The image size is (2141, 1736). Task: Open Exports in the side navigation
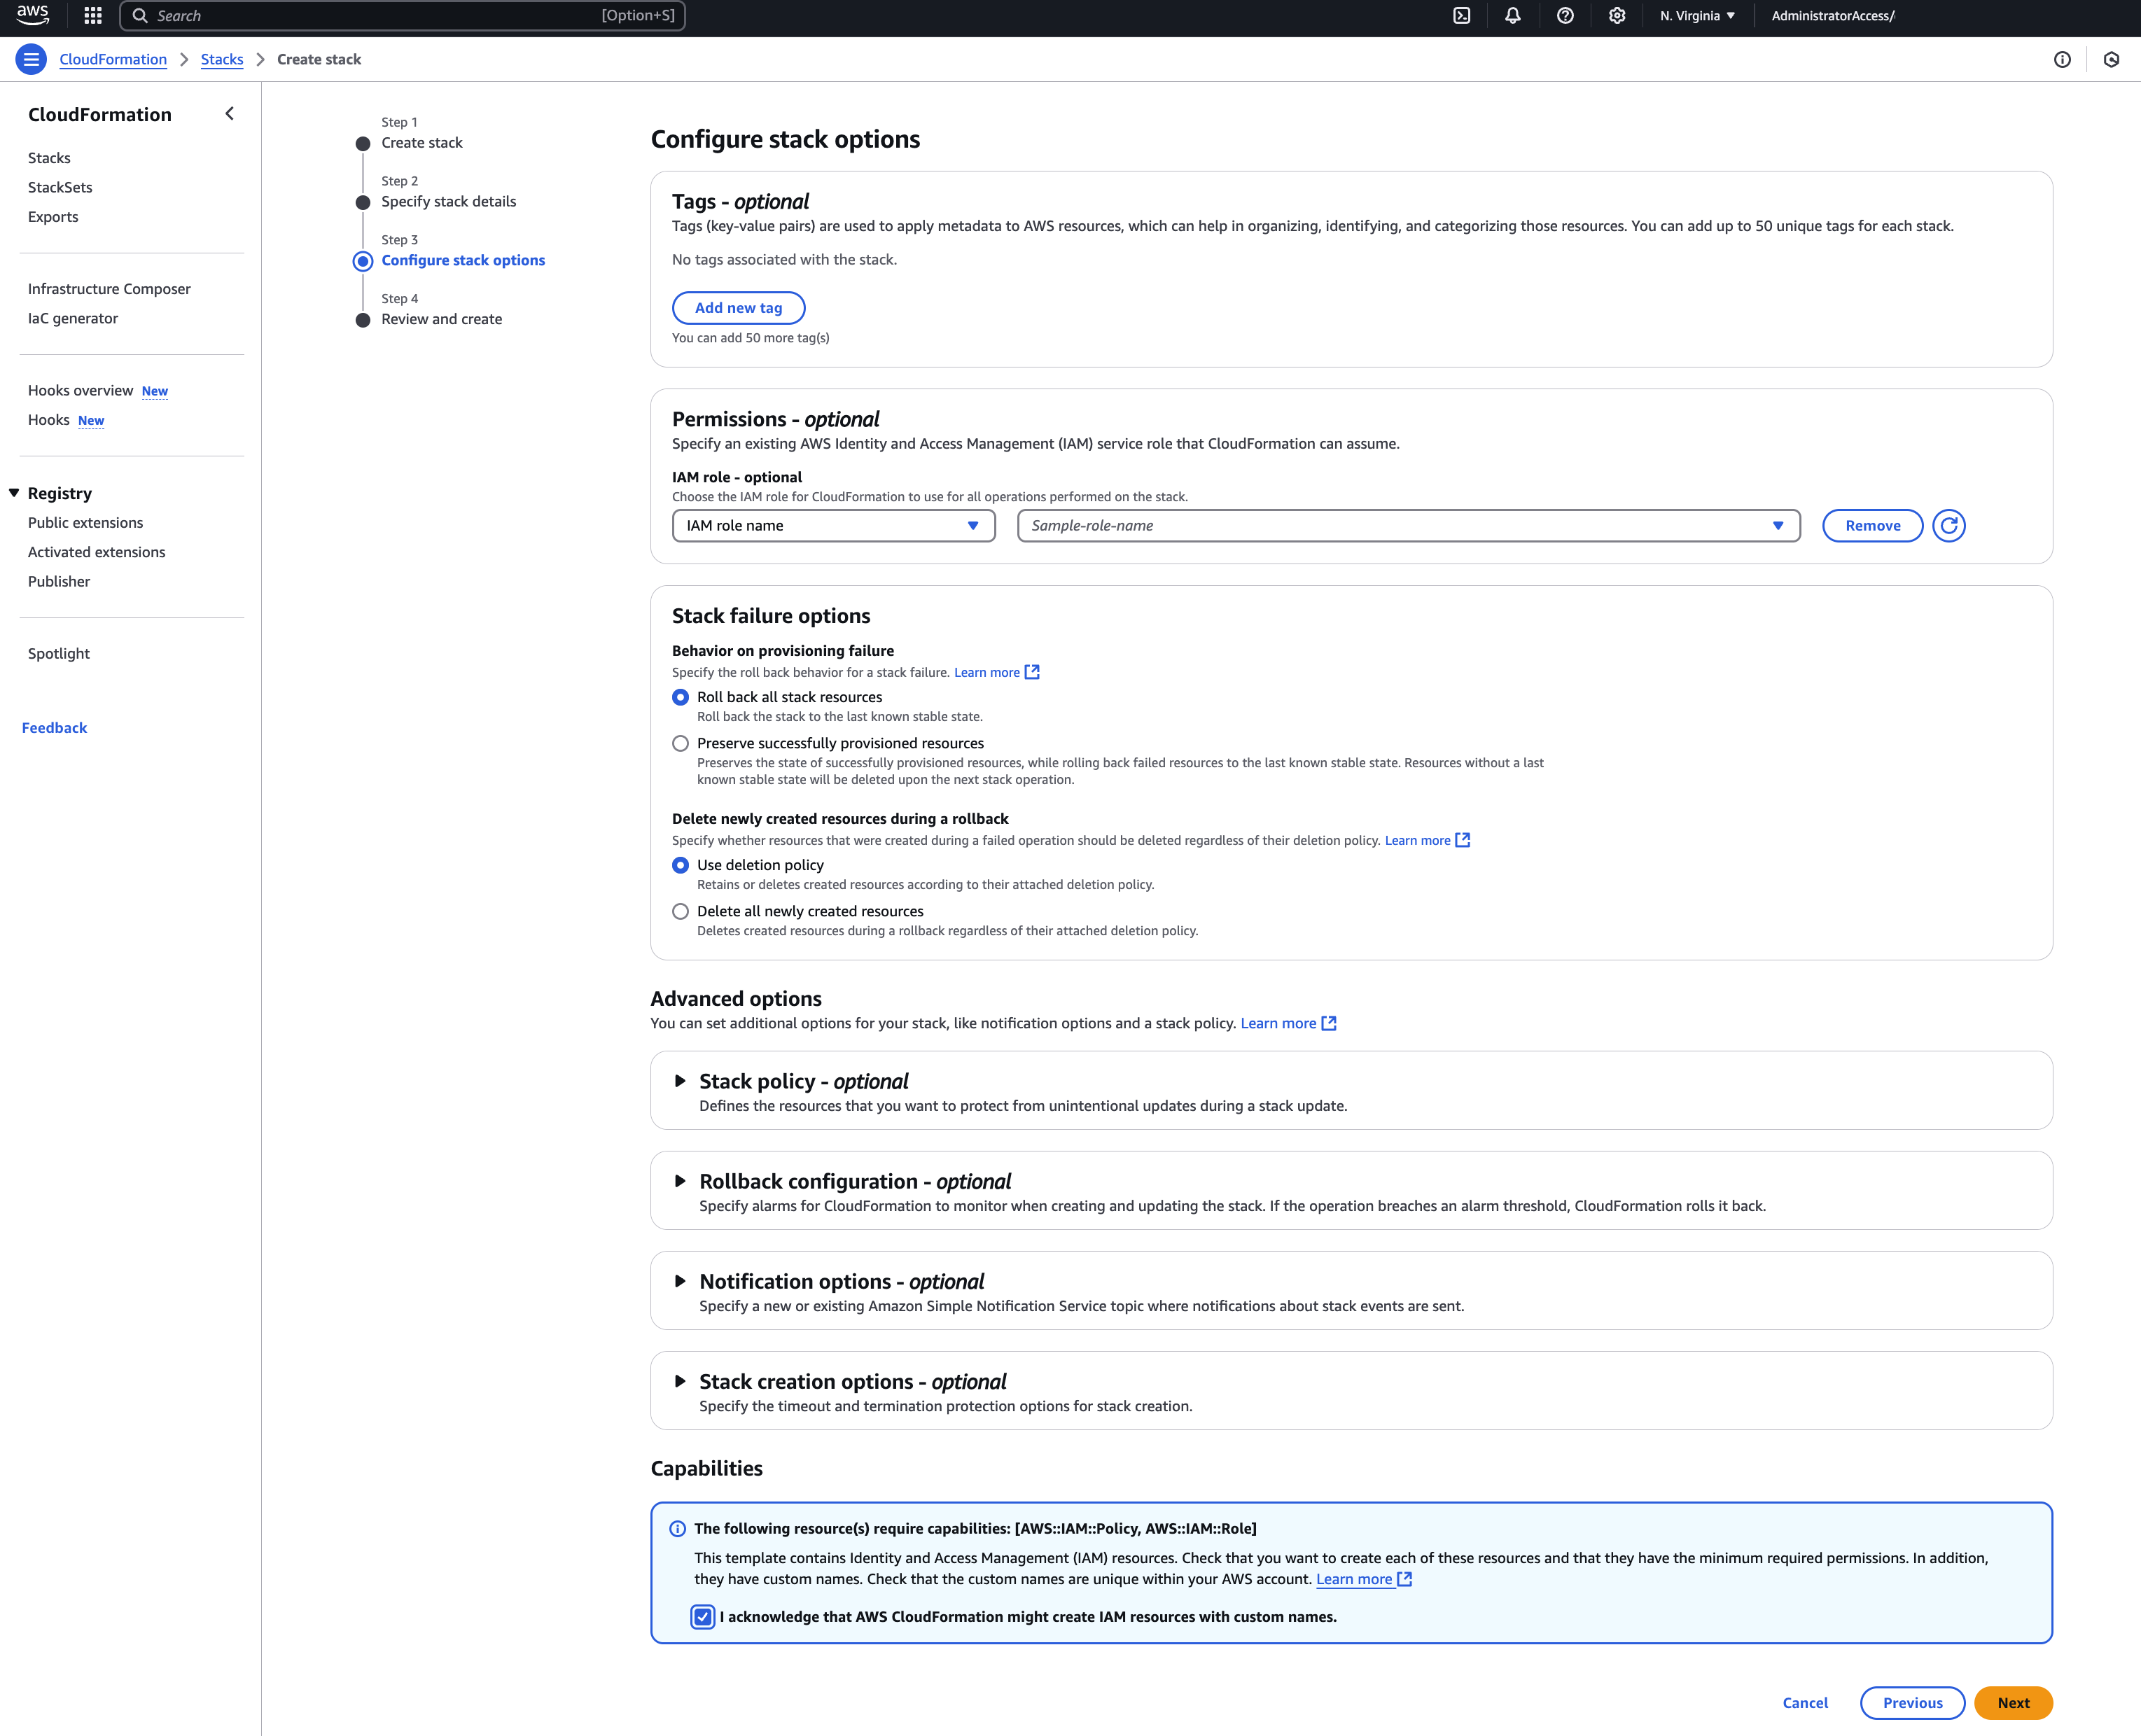coord(53,216)
